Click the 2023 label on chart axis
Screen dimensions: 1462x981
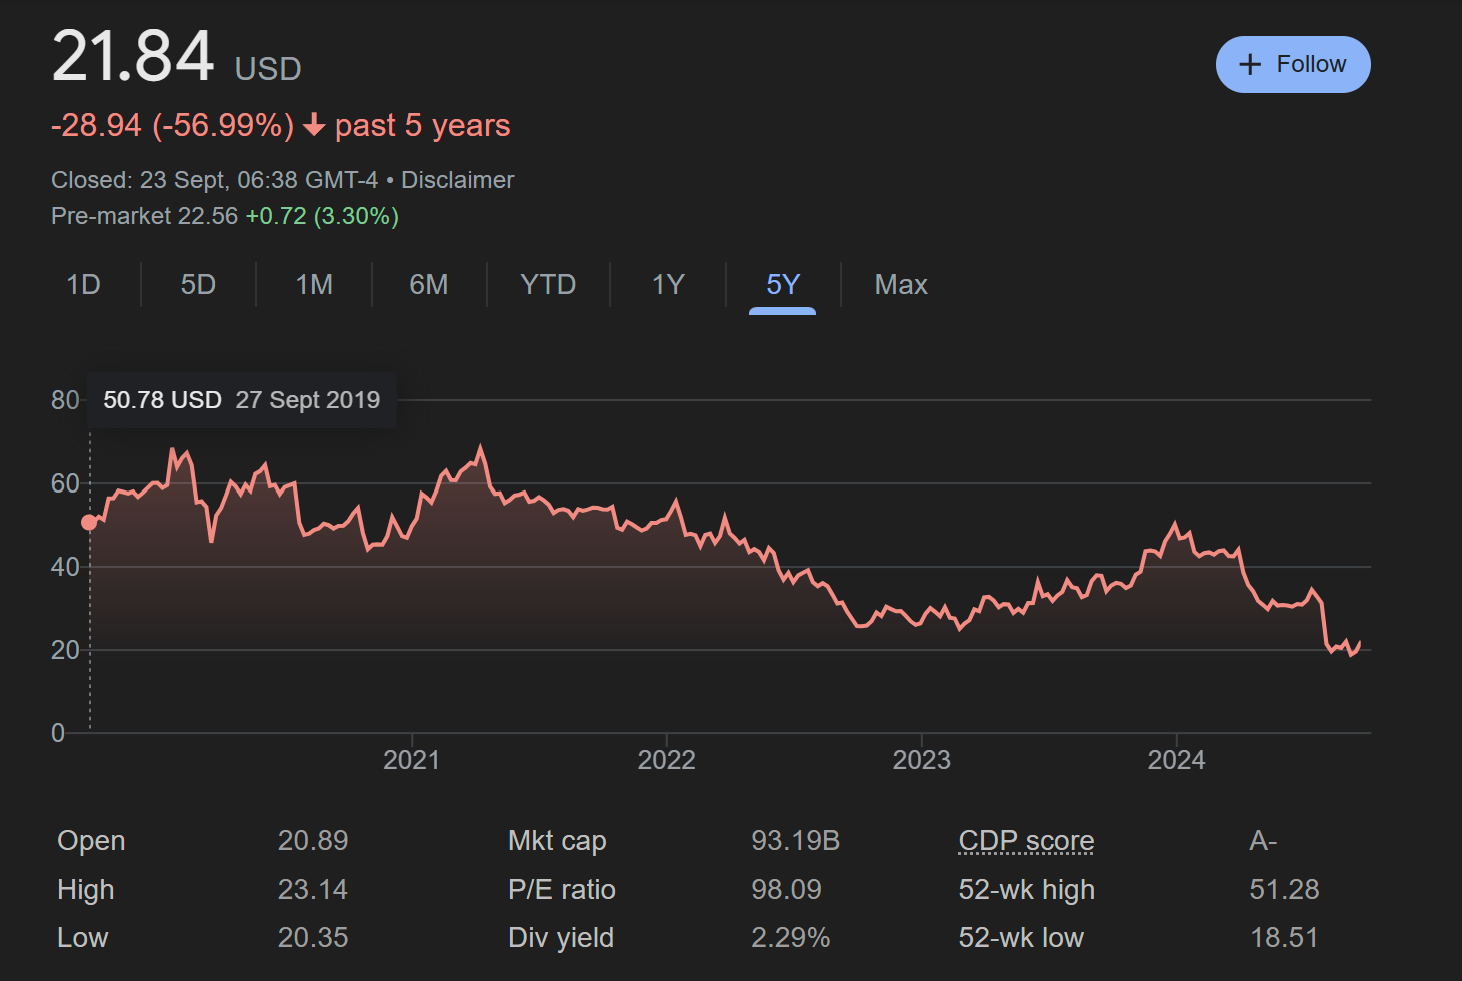[921, 760]
